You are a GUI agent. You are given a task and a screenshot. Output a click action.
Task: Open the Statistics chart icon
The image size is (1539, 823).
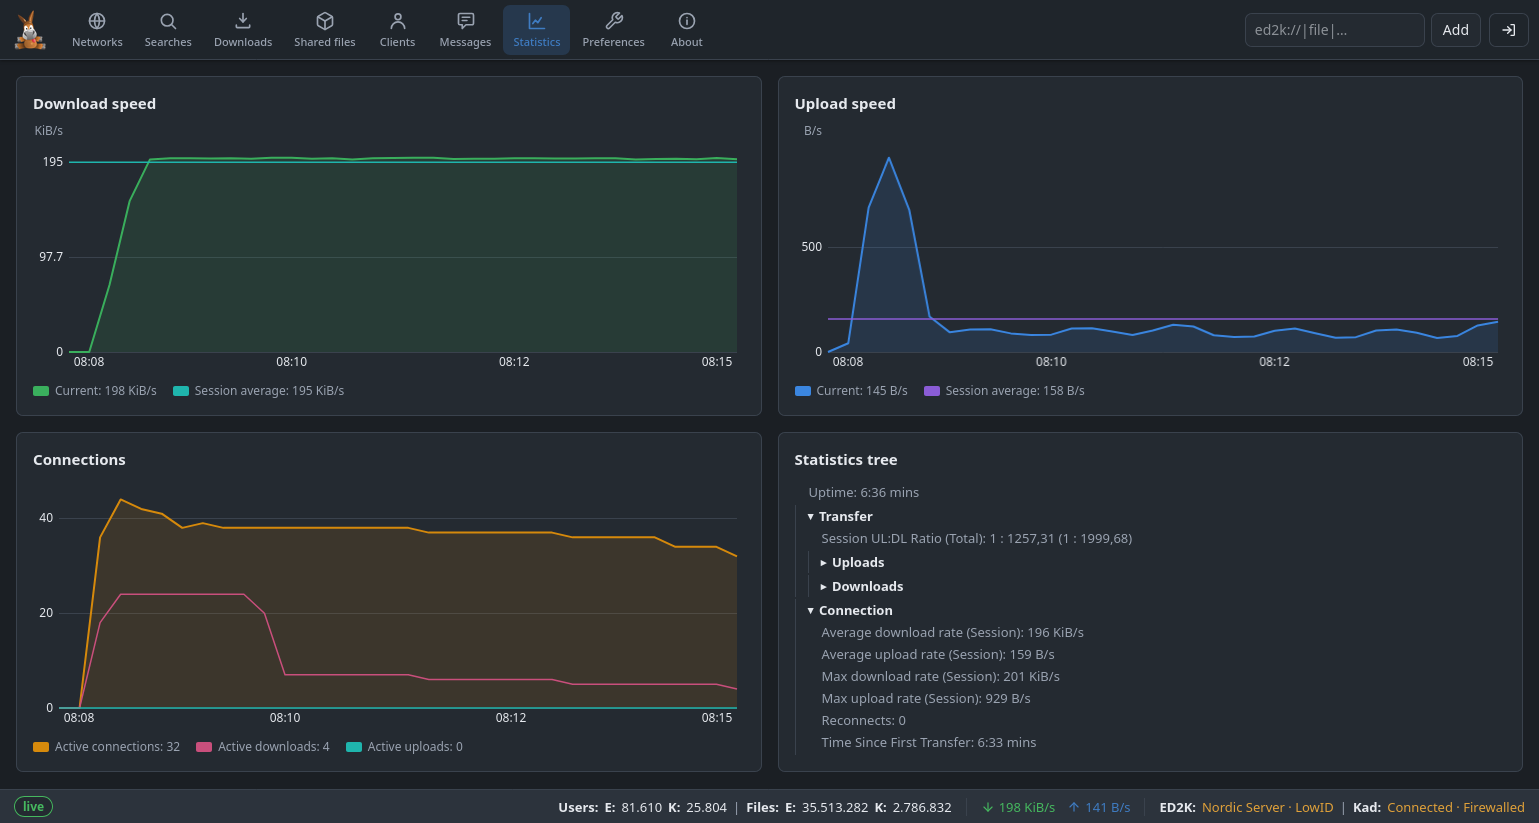tap(537, 21)
